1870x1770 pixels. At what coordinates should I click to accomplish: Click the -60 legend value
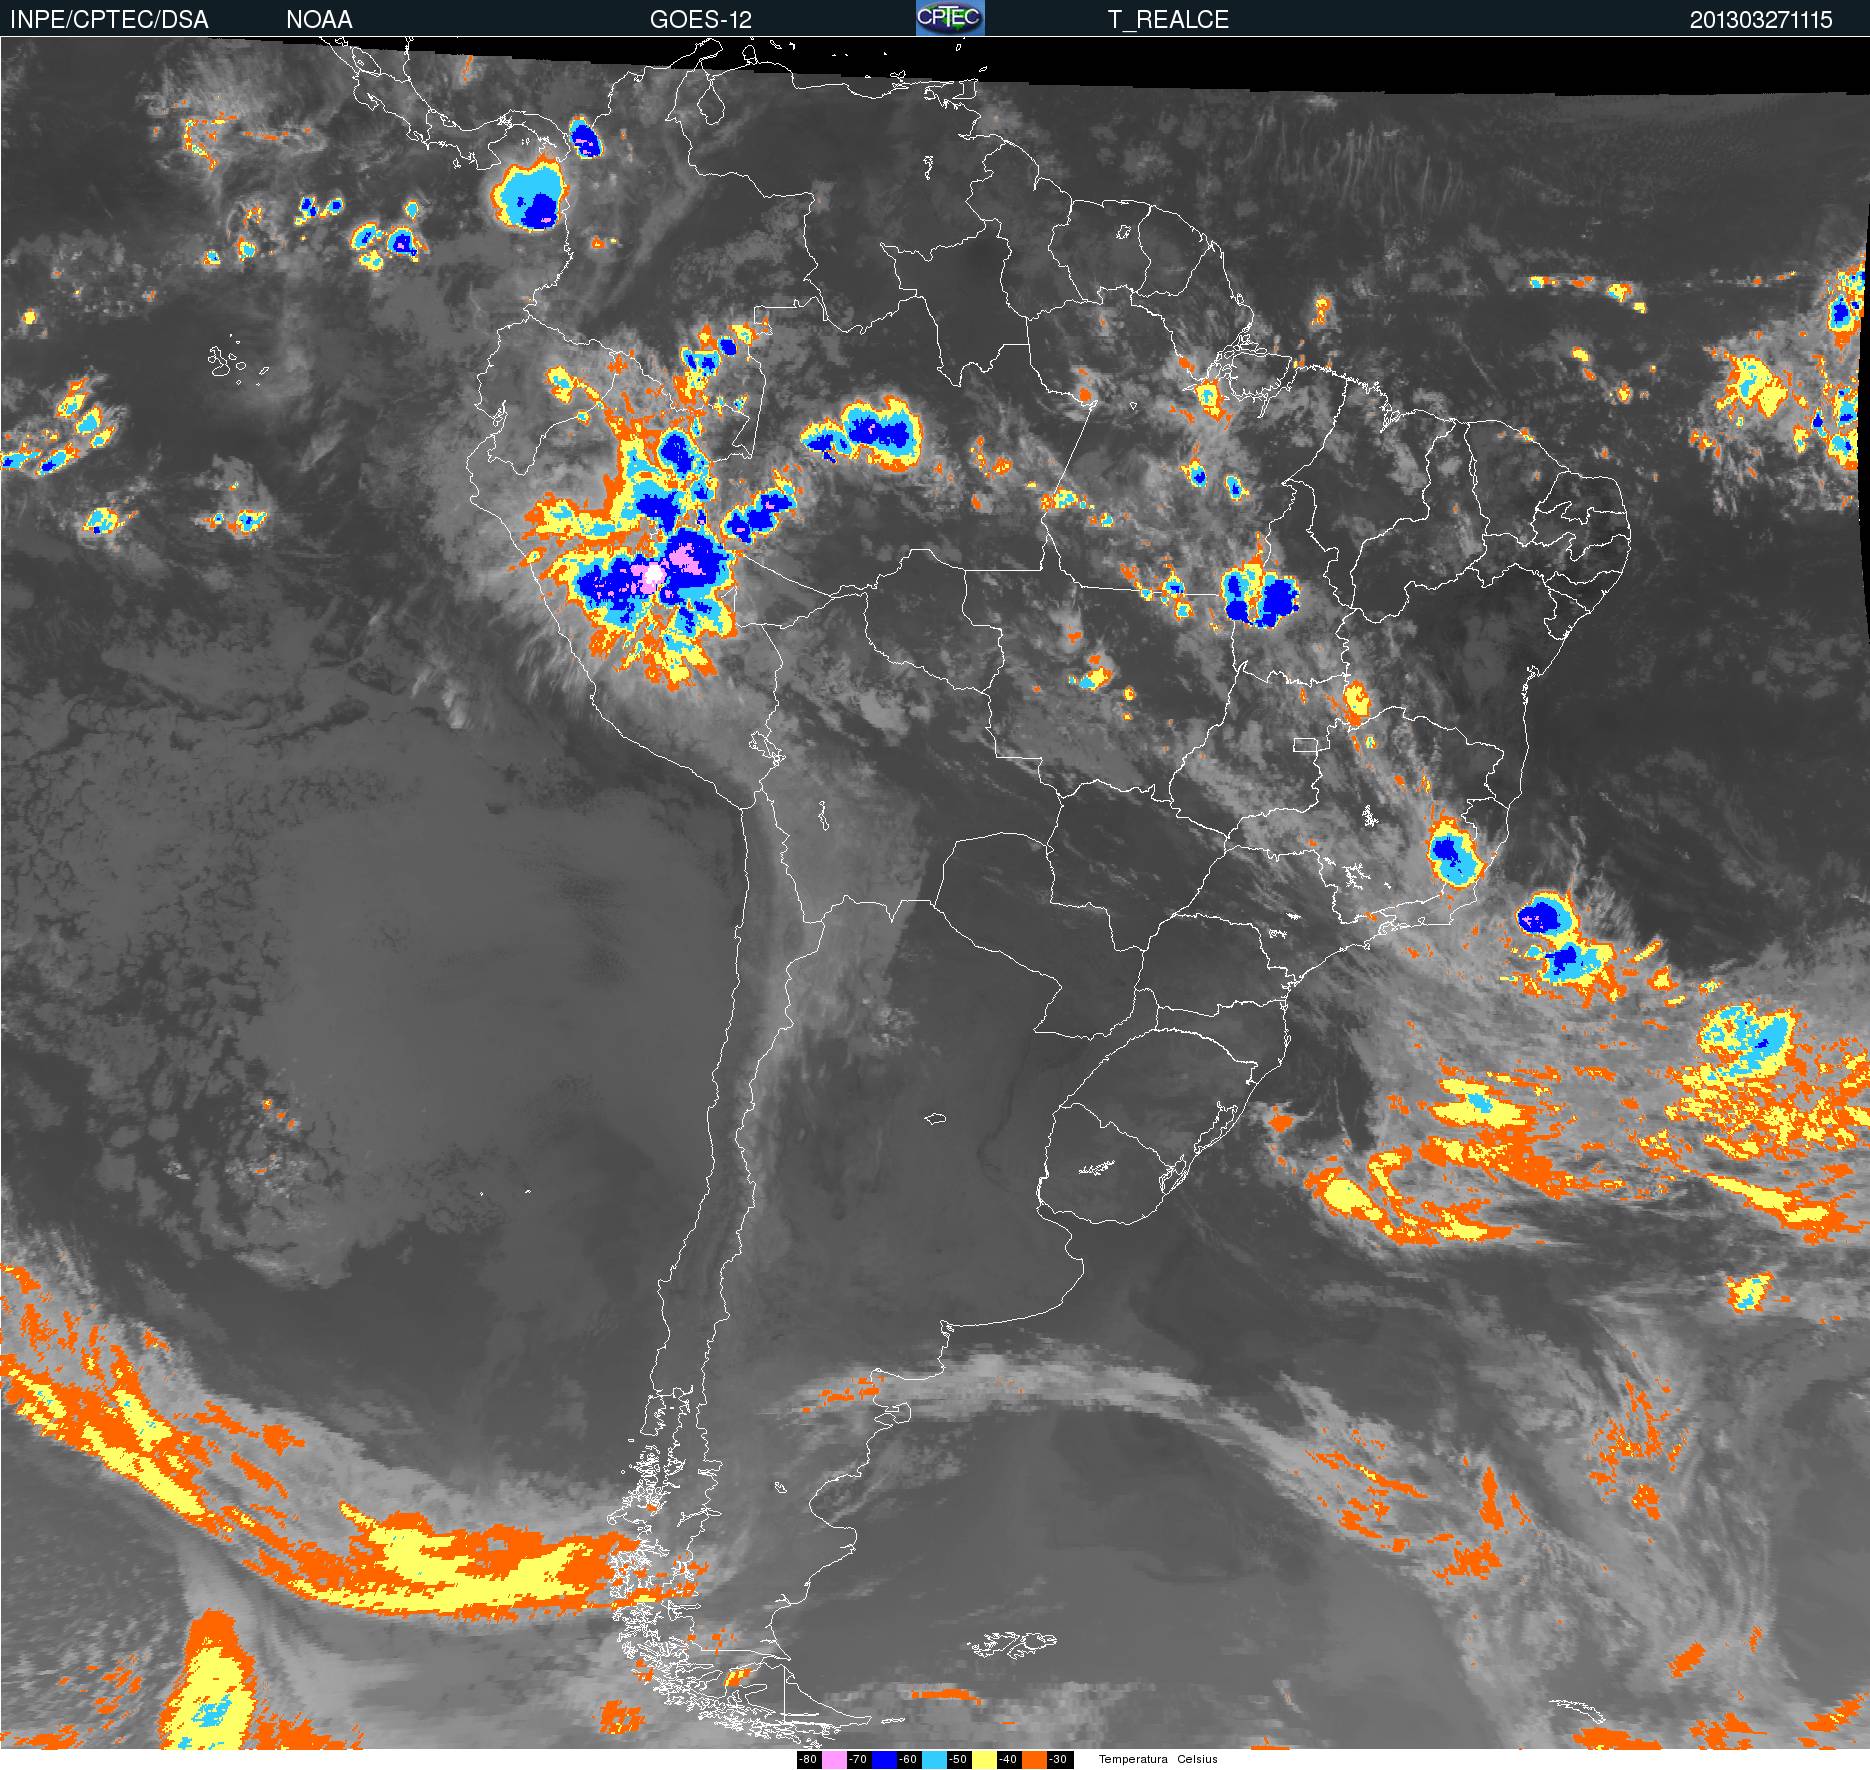(x=908, y=1760)
